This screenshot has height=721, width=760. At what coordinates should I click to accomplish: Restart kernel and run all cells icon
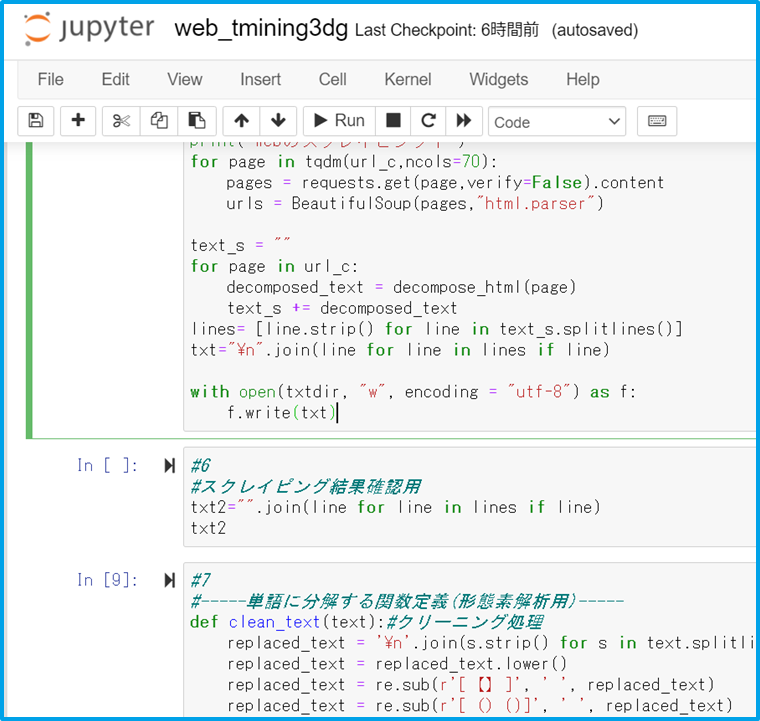pyautogui.click(x=463, y=121)
